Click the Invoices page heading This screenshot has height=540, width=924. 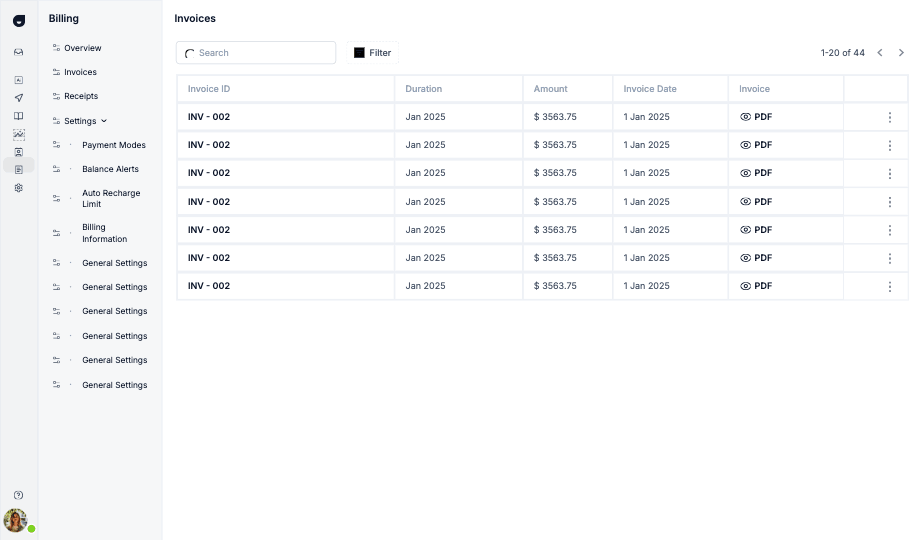(195, 18)
